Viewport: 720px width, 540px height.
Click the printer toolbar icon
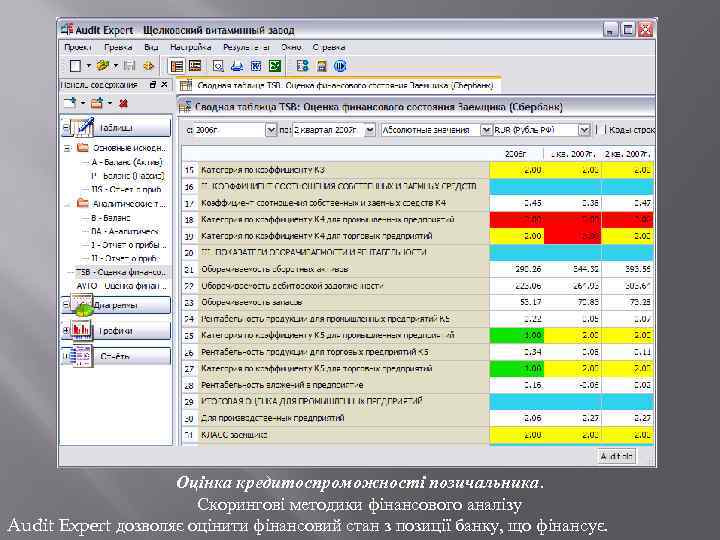(x=237, y=66)
